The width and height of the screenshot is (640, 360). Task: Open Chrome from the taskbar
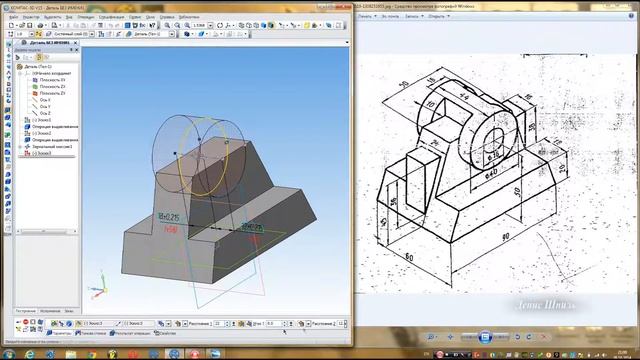click(92, 354)
